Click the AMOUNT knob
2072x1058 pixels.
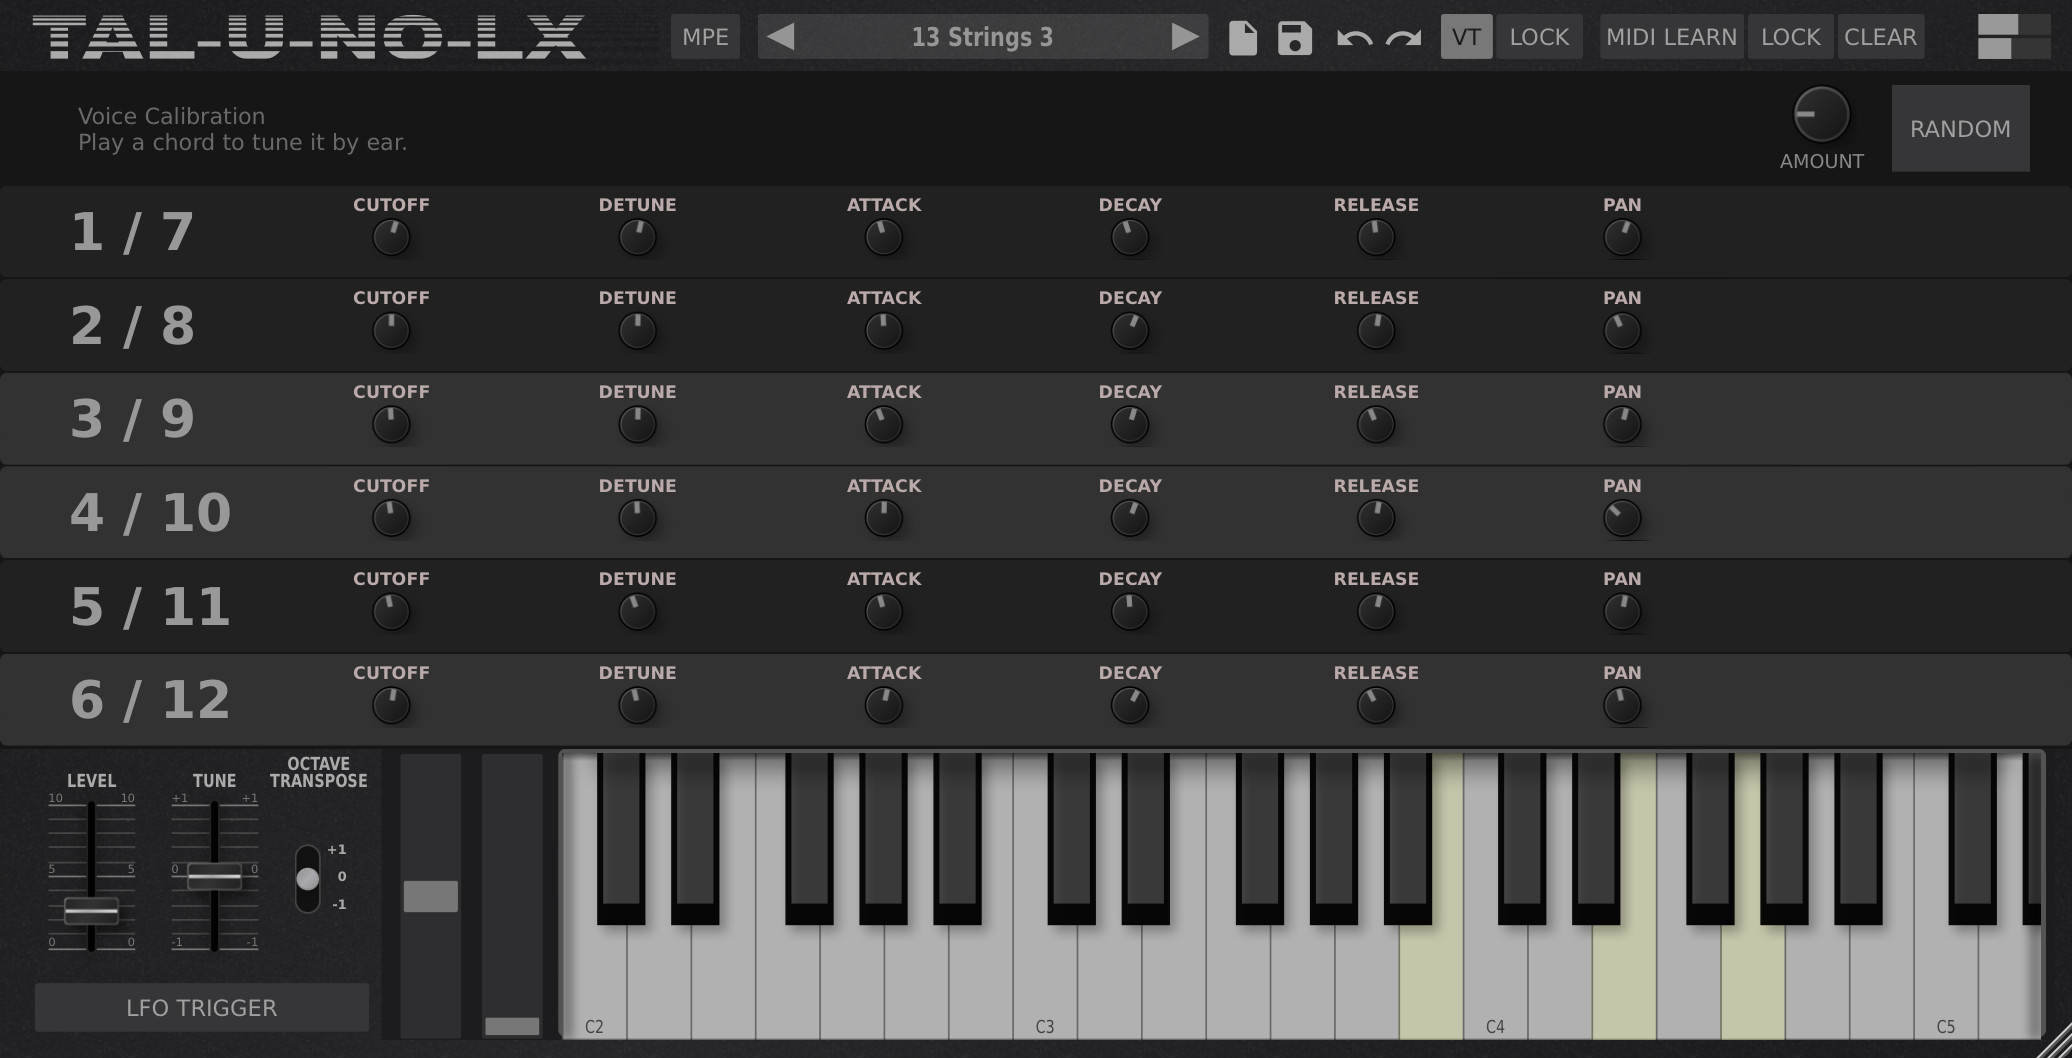(x=1821, y=115)
